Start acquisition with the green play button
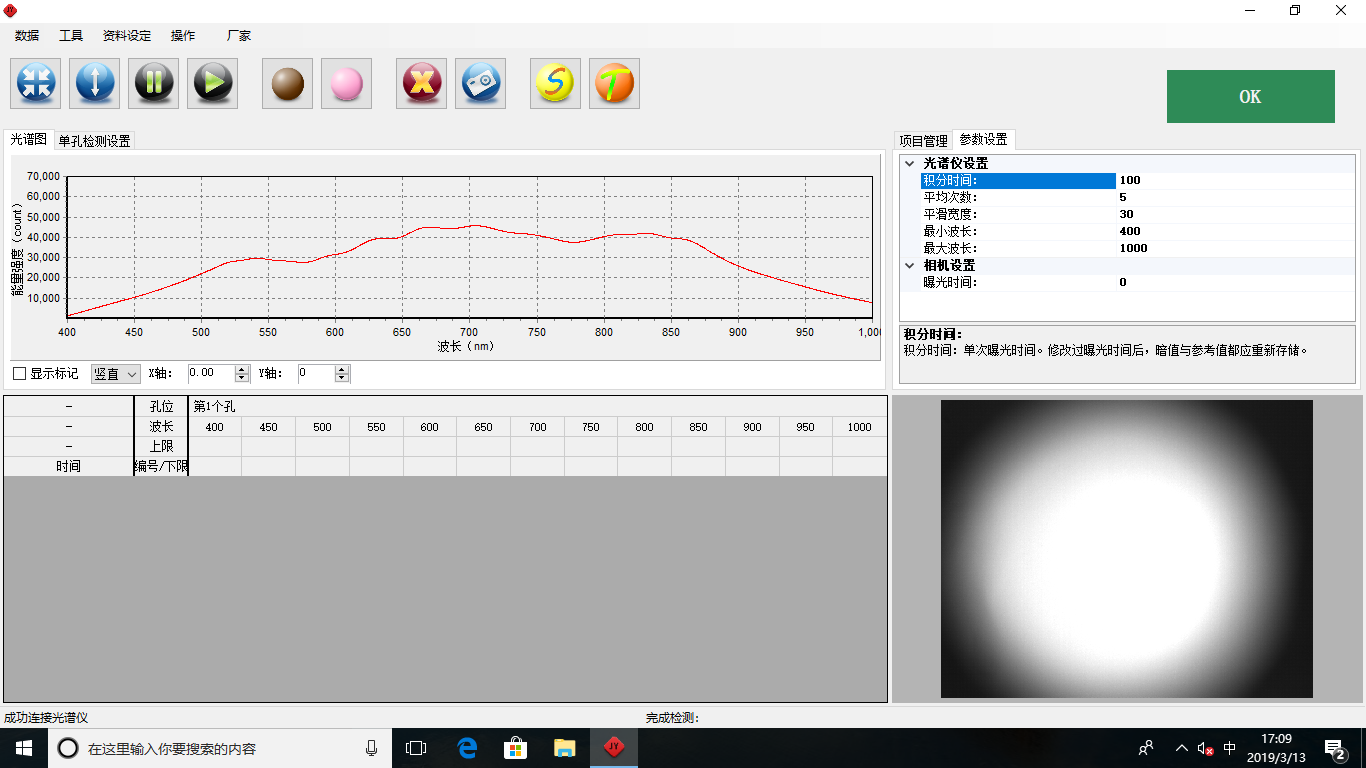Screen dimensions: 1366x768 212,83
